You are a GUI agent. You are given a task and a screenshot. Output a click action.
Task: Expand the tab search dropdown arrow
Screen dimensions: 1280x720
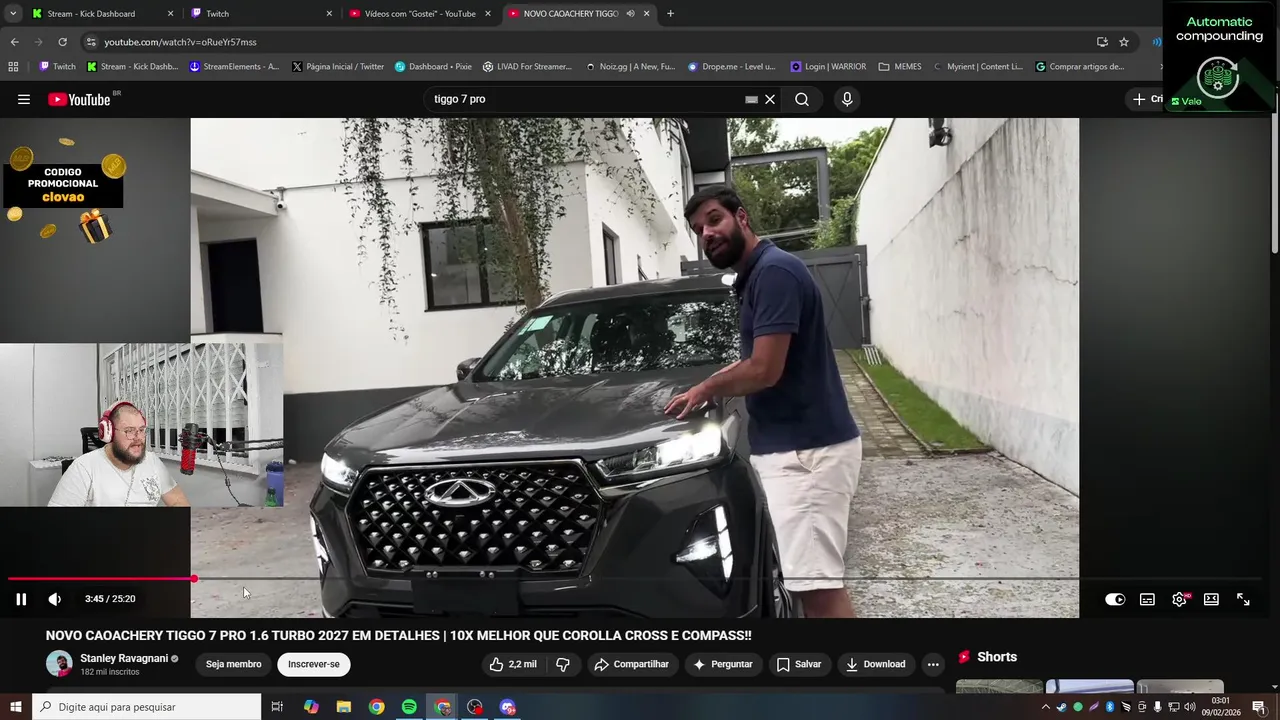point(13,14)
